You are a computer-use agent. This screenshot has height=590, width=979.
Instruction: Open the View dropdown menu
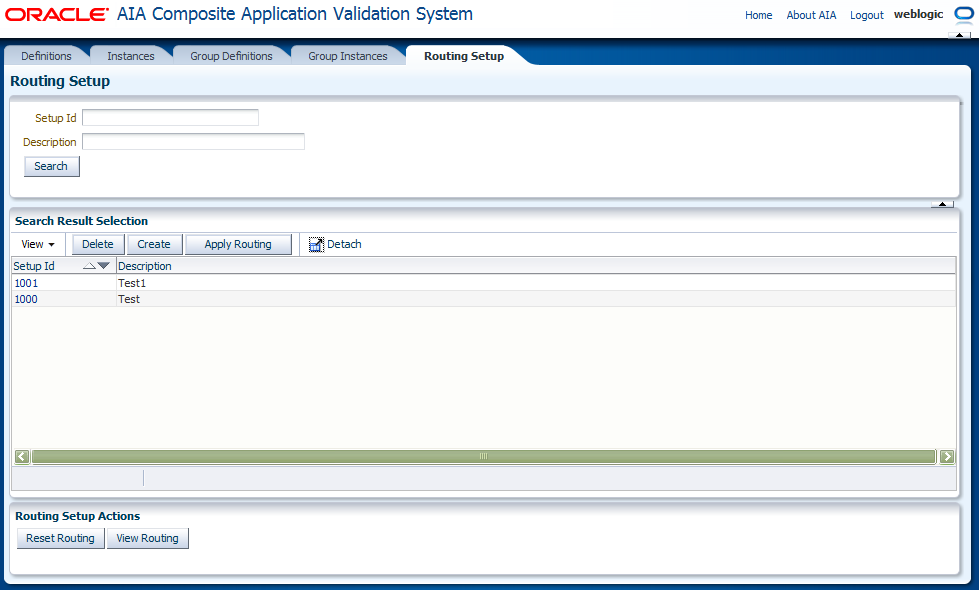point(38,245)
